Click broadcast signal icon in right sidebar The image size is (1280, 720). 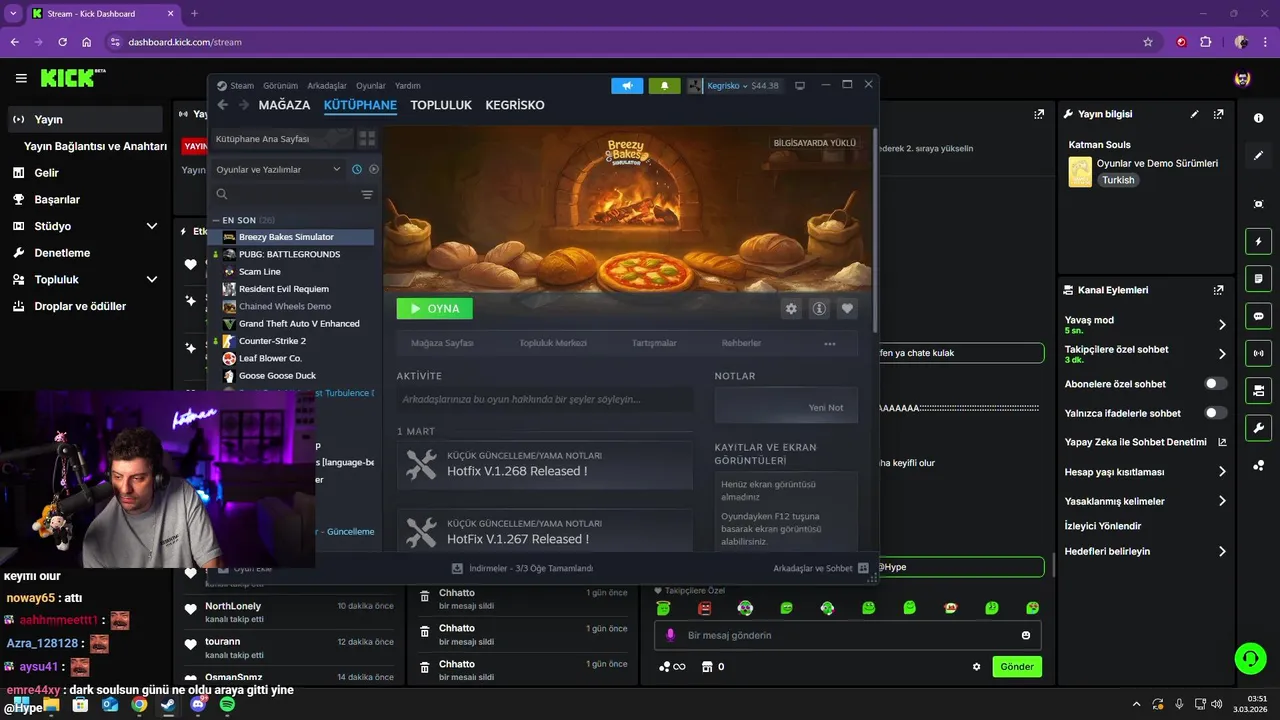(x=1258, y=353)
